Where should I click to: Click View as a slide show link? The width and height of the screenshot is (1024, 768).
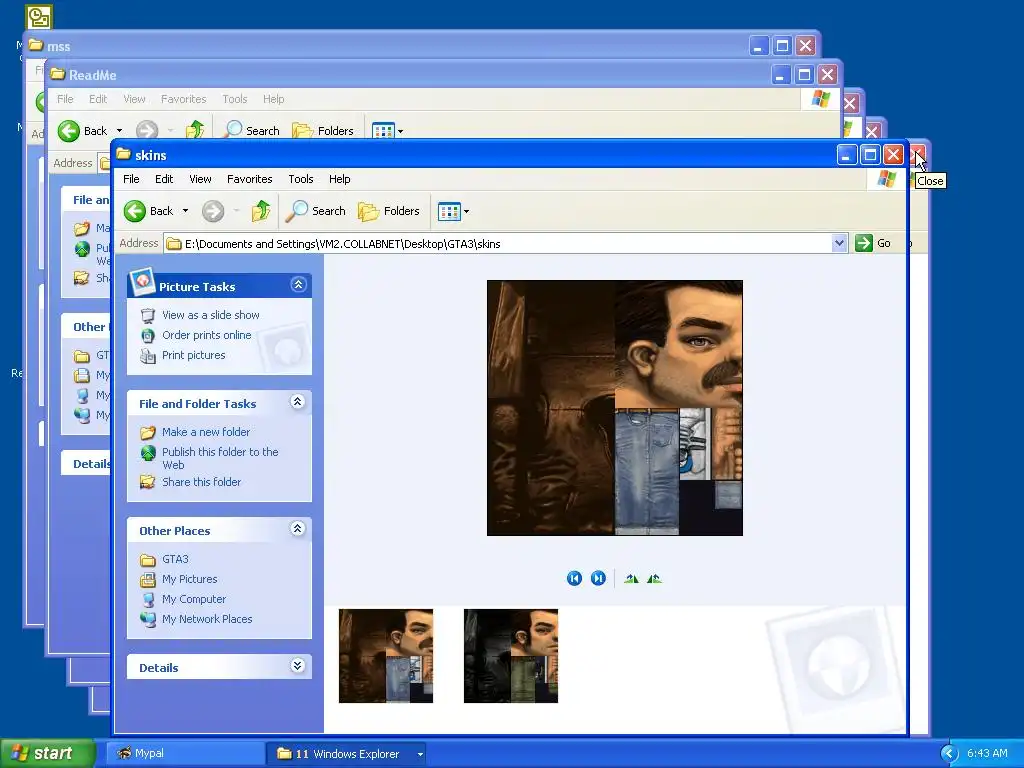[x=211, y=315]
